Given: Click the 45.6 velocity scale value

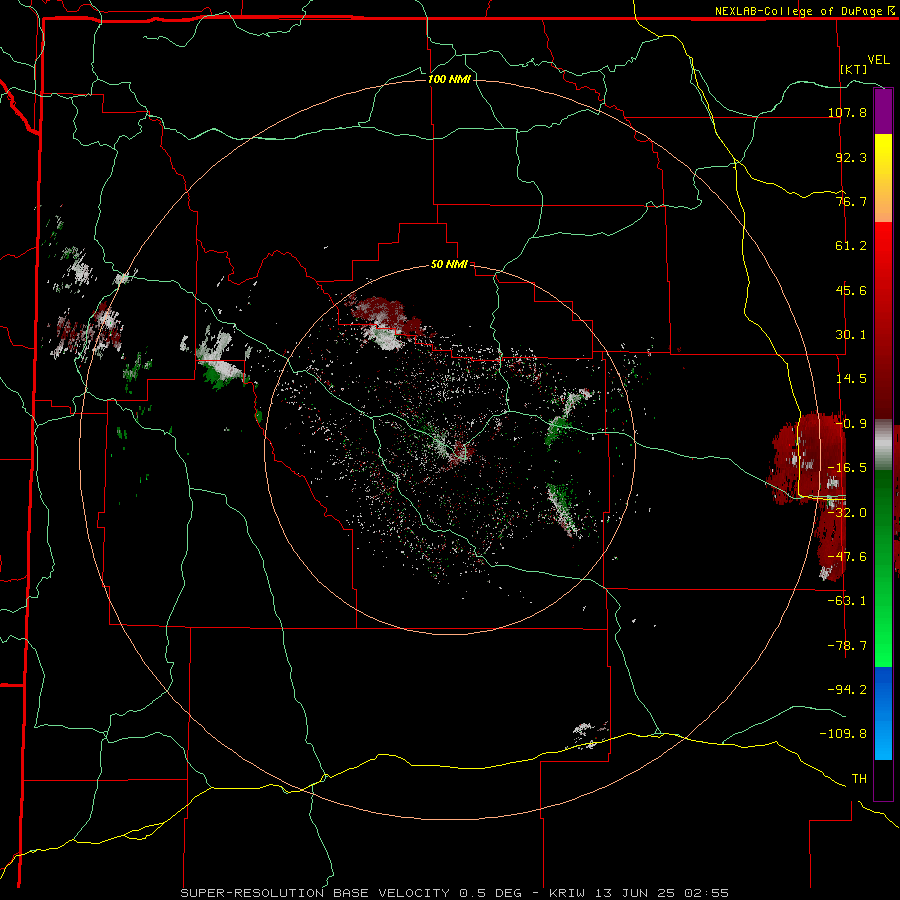Looking at the screenshot, I should click(x=851, y=290).
